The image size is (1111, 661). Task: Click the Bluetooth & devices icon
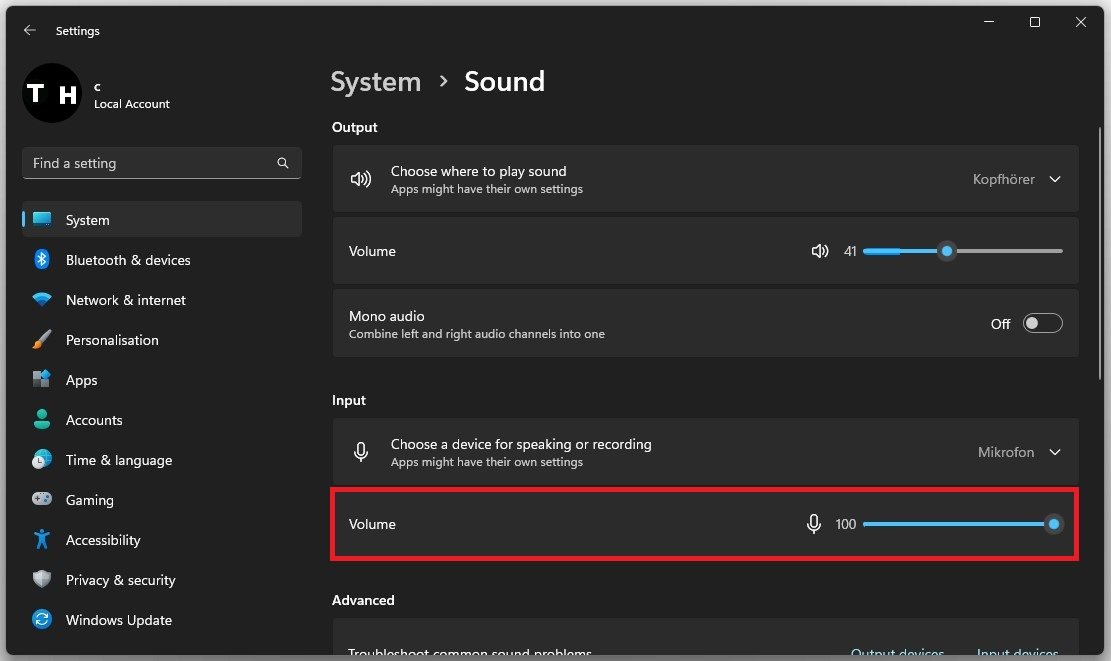coord(42,260)
